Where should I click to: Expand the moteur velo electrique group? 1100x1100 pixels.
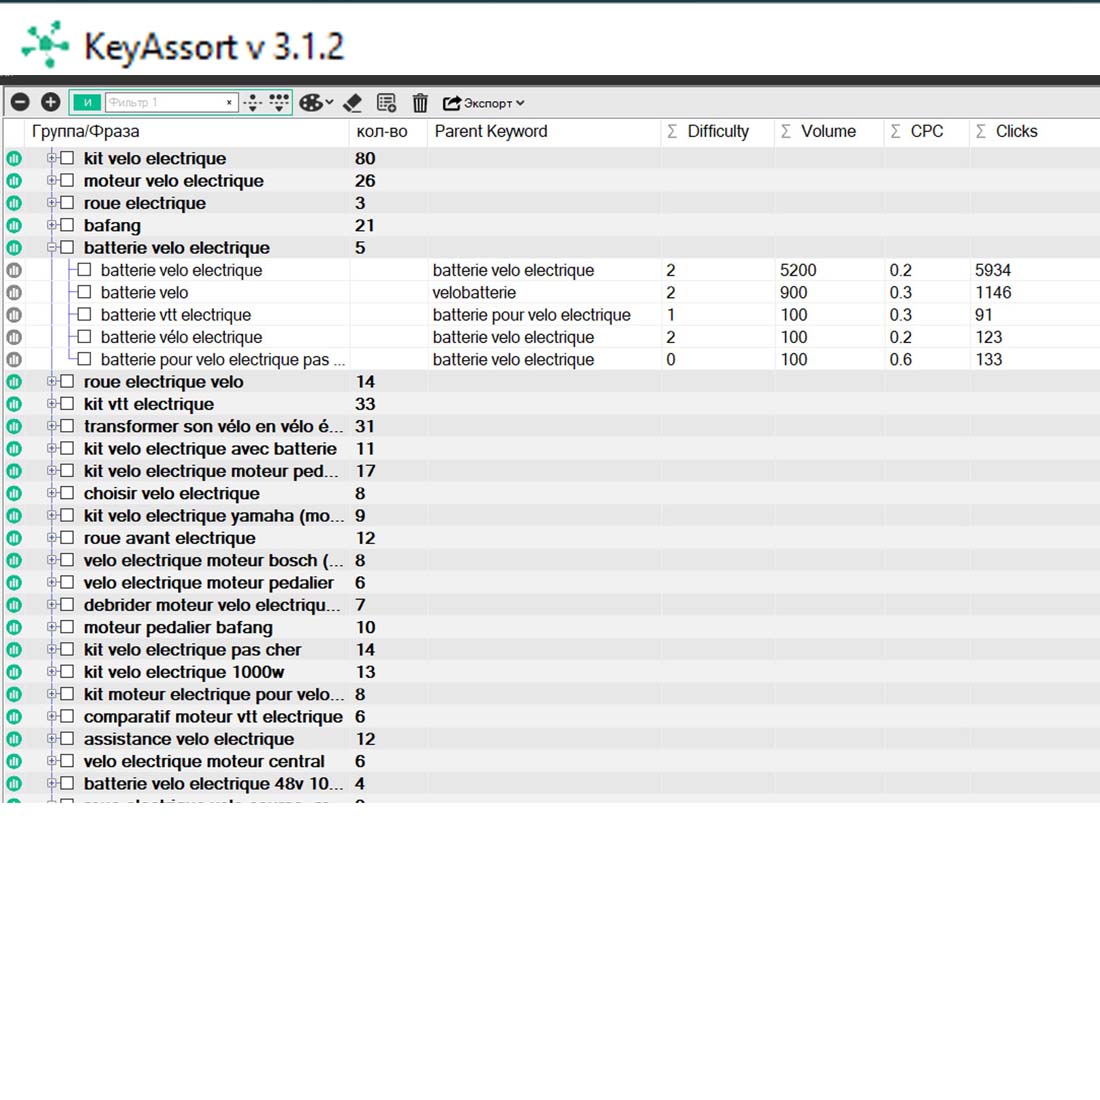tap(52, 181)
